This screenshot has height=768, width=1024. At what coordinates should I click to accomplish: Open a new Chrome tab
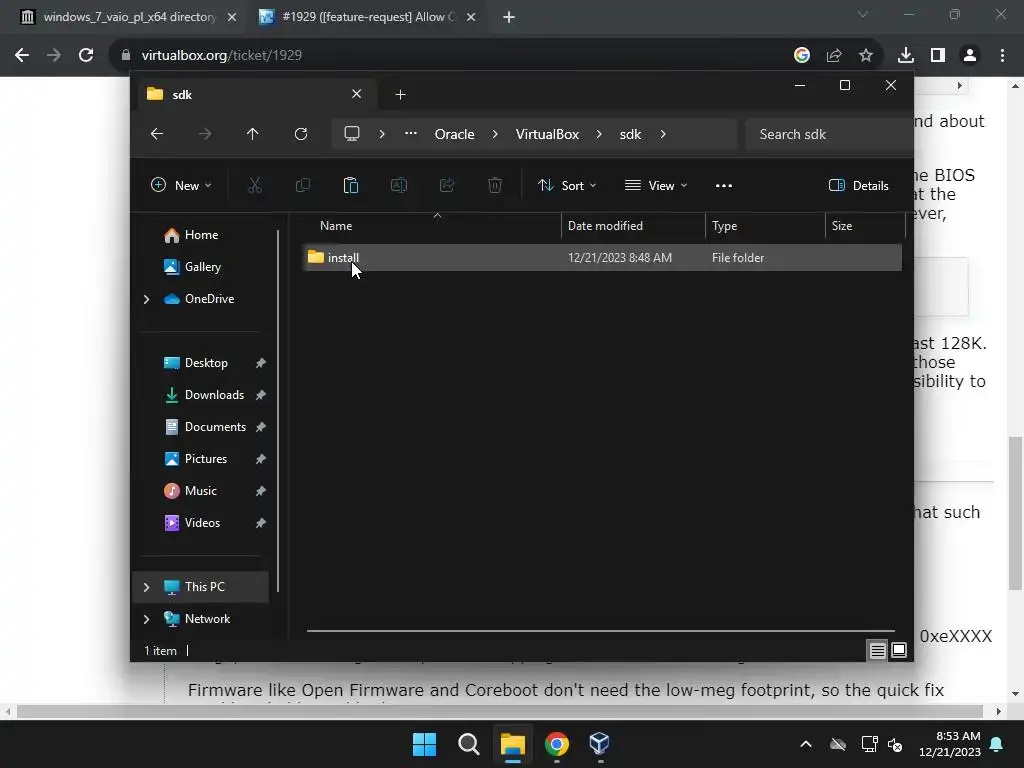coord(509,18)
